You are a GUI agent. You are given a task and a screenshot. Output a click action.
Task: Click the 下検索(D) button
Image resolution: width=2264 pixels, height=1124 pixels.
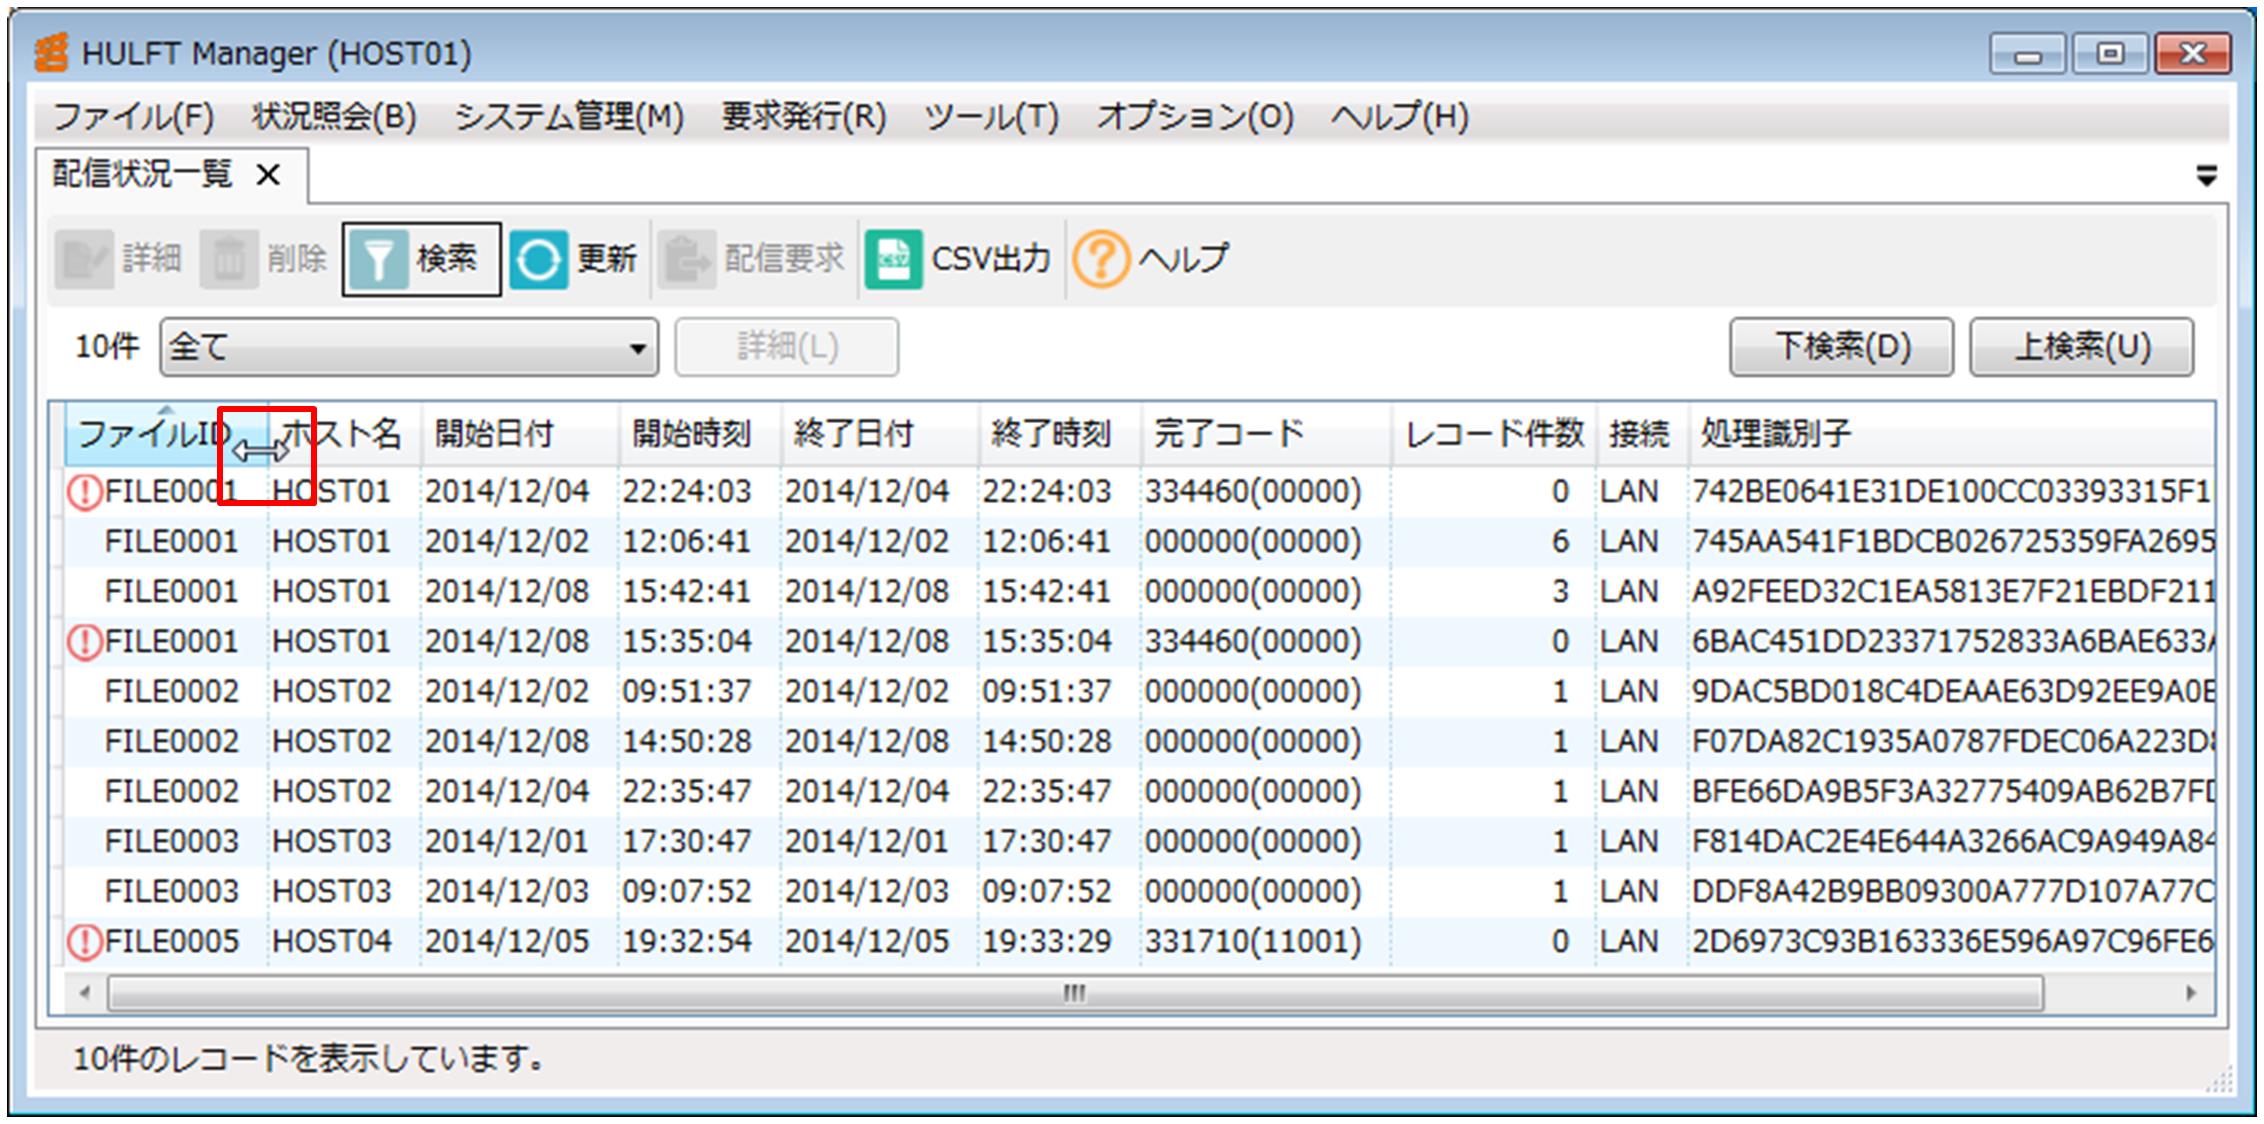1842,347
